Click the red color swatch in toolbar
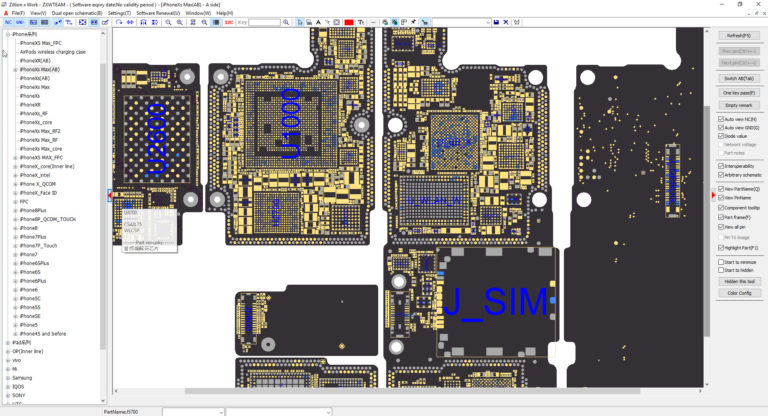The image size is (768, 416). [349, 22]
